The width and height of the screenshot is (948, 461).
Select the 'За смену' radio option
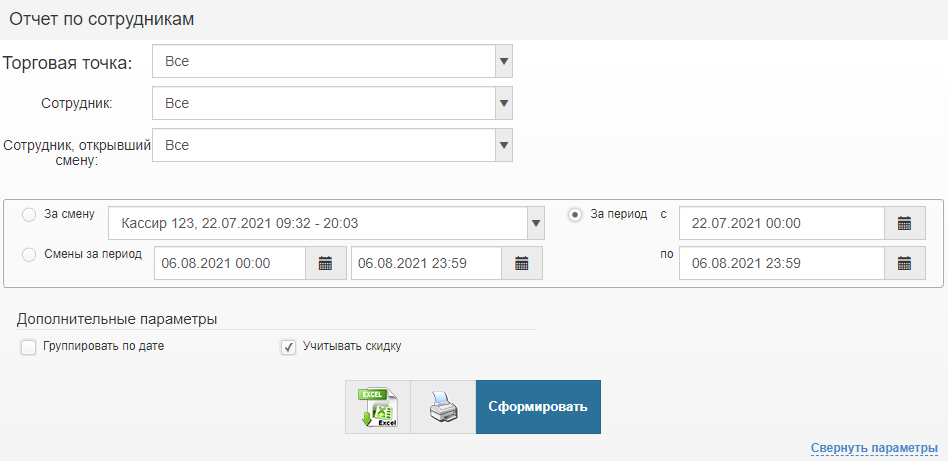pos(29,214)
